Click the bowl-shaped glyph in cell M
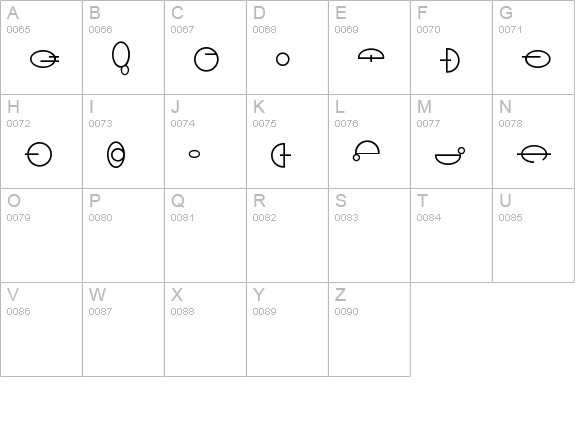 coord(450,156)
